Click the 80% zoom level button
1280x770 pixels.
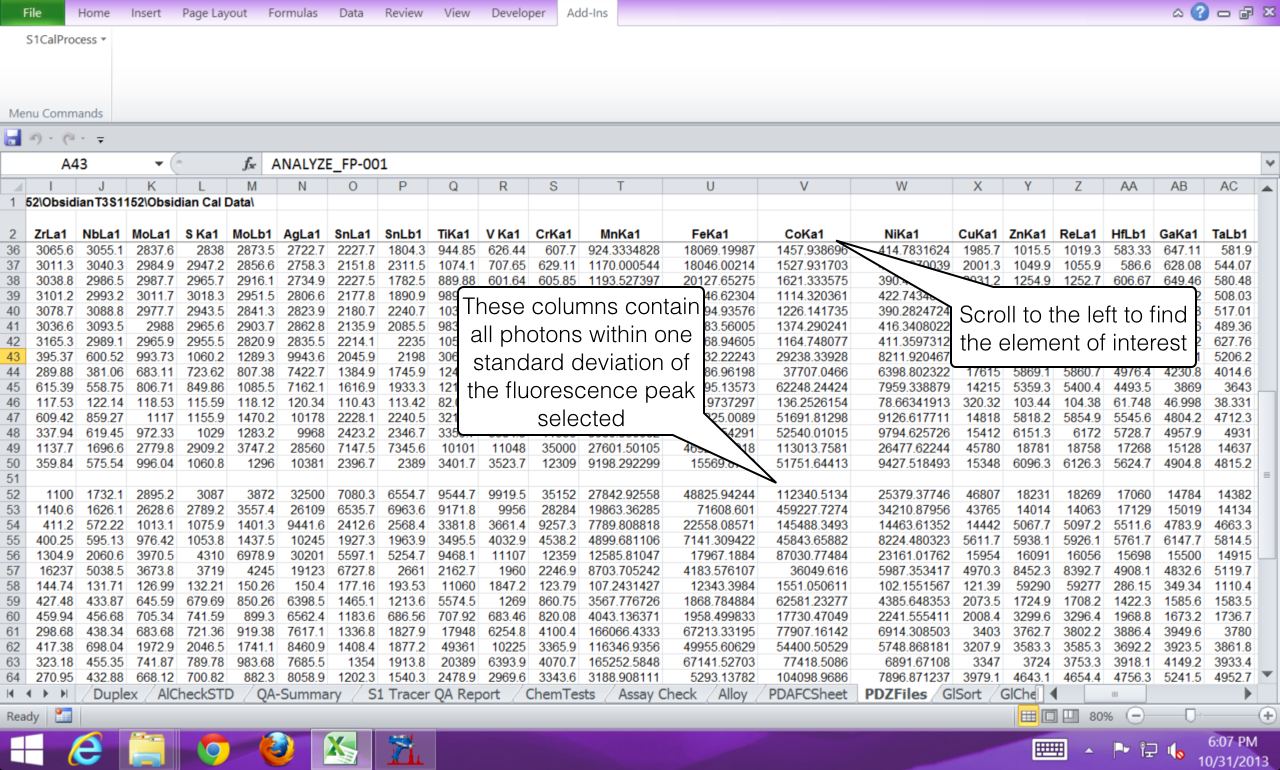tap(1102, 716)
